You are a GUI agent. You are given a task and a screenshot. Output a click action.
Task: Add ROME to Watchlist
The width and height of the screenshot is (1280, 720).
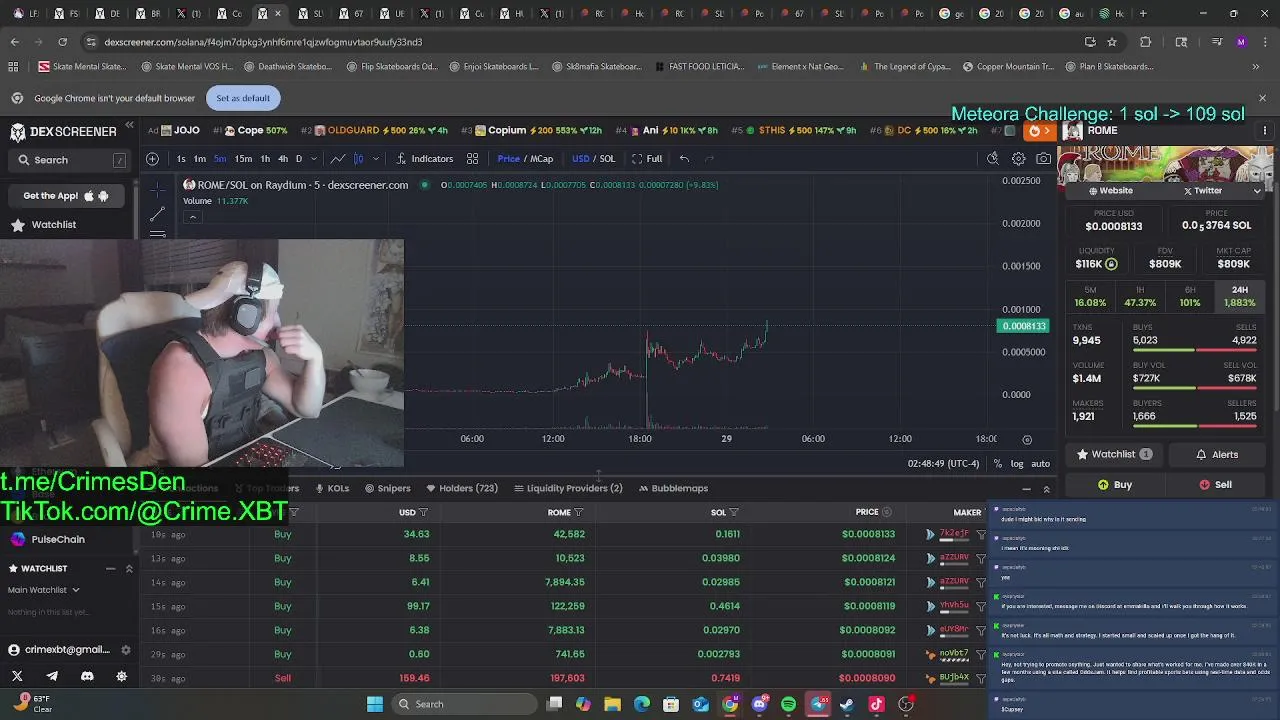point(1114,454)
